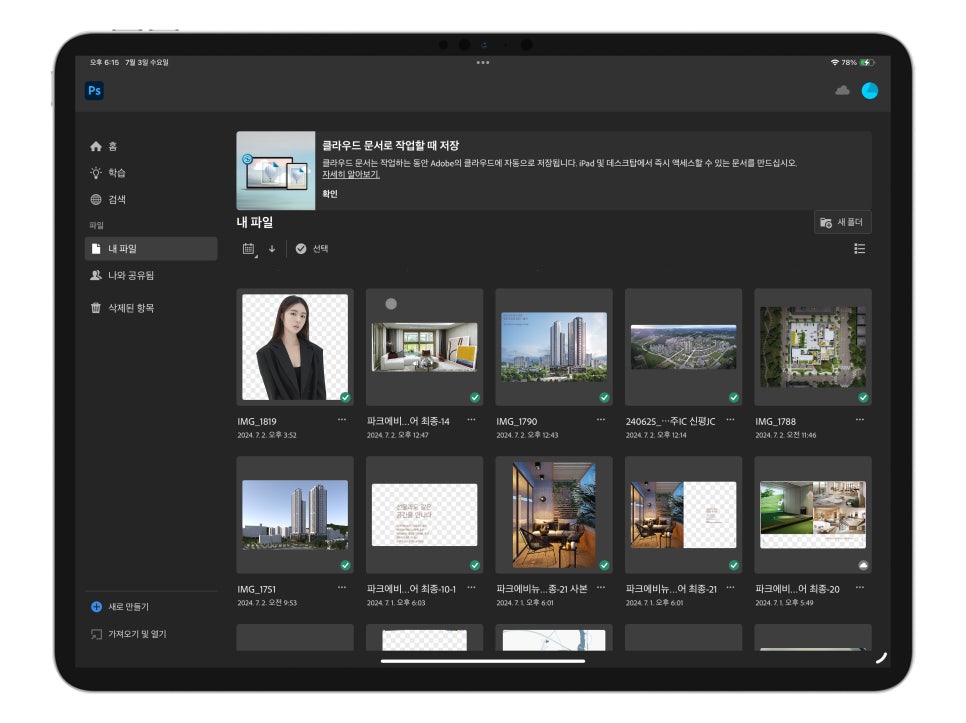Click the Photoshop Ps logo icon
The image size is (966, 723).
94,91
